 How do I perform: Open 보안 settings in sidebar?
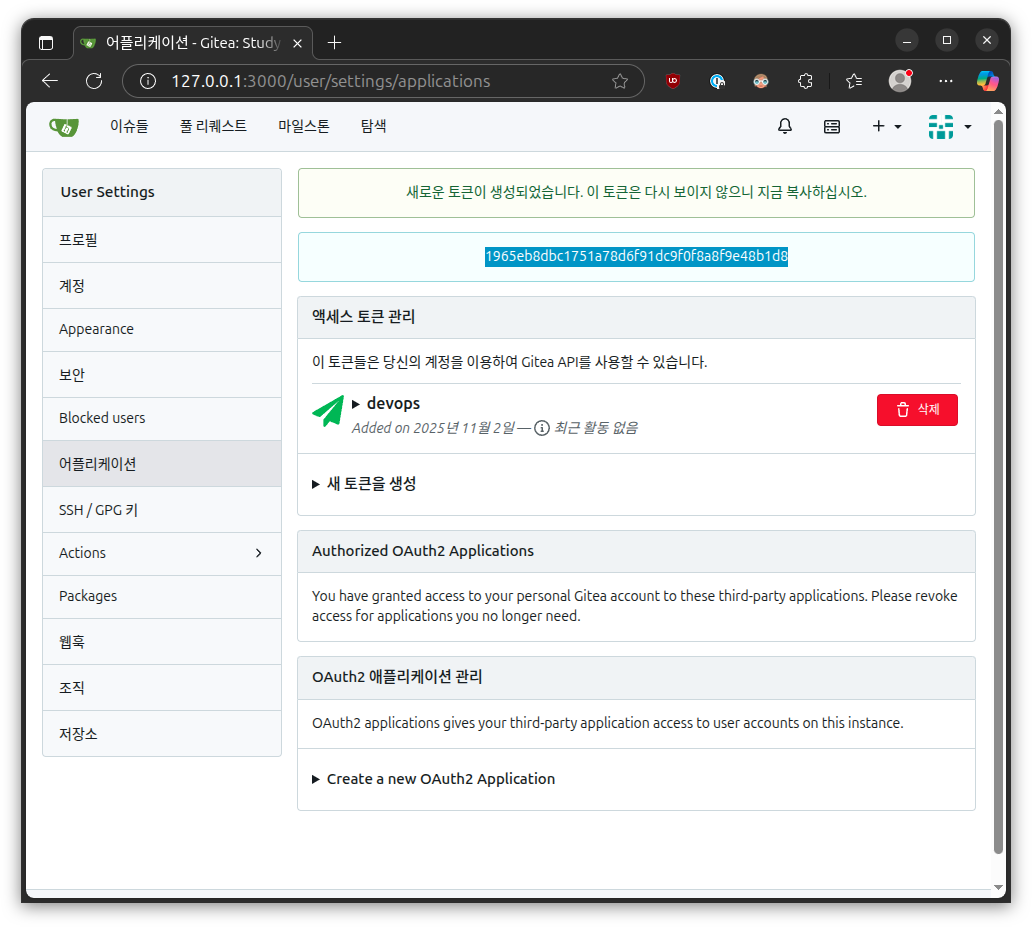[x=162, y=375]
